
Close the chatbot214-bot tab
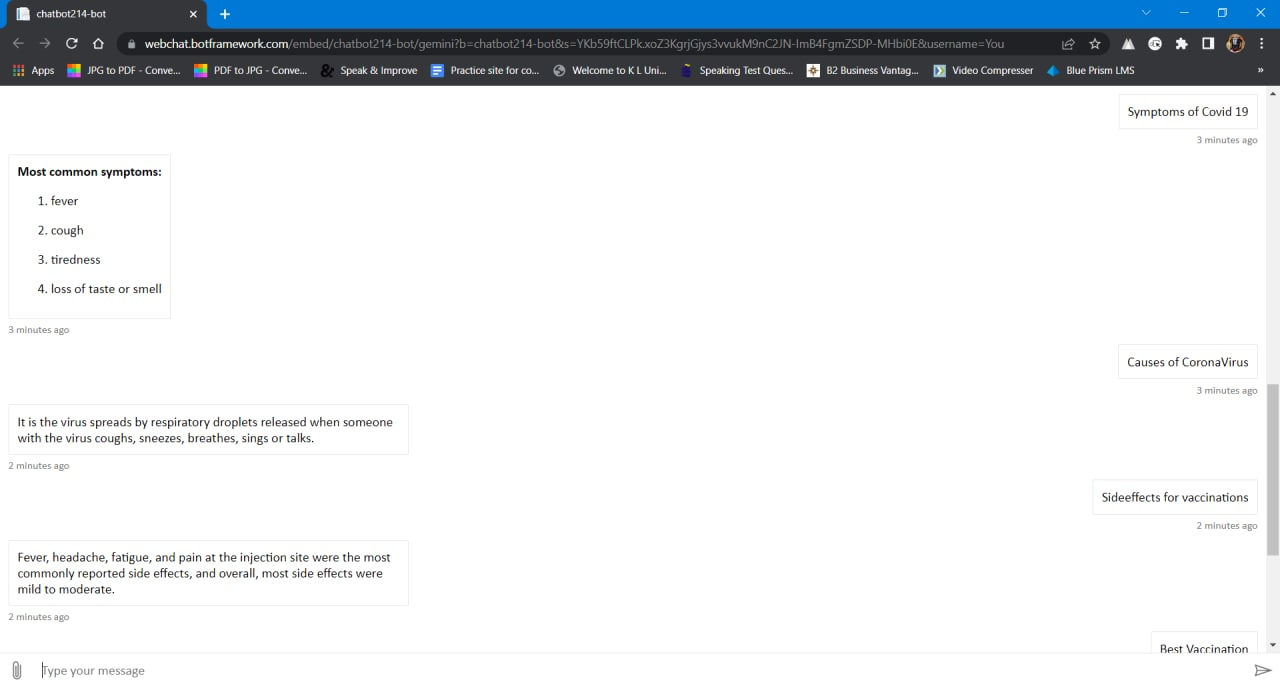point(193,14)
